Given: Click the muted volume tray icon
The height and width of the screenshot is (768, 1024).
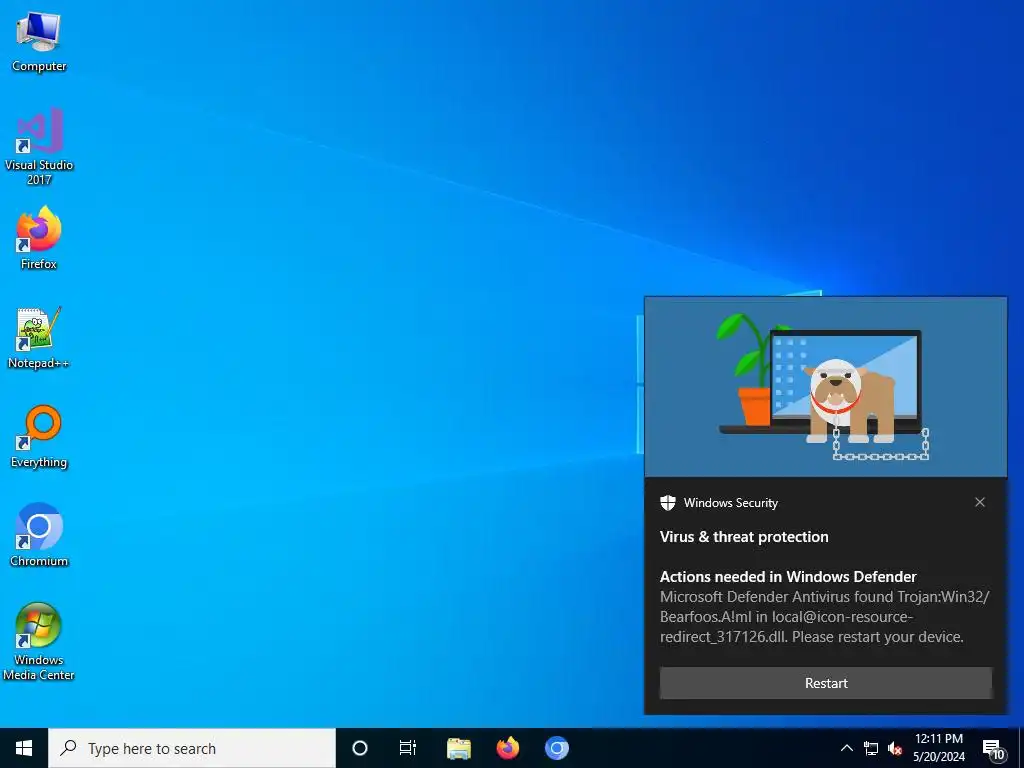Looking at the screenshot, I should pyautogui.click(x=895, y=748).
